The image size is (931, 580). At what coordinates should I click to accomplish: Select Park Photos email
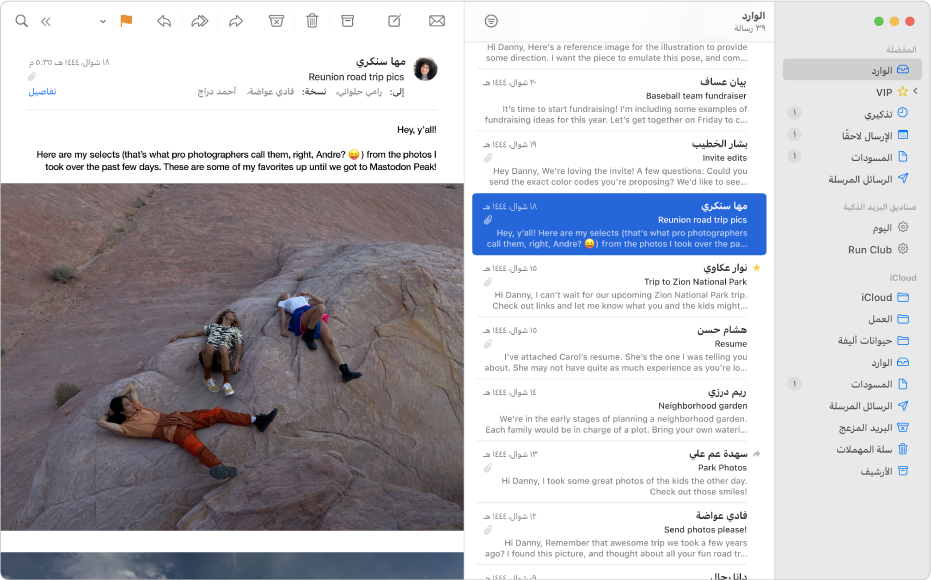619,473
